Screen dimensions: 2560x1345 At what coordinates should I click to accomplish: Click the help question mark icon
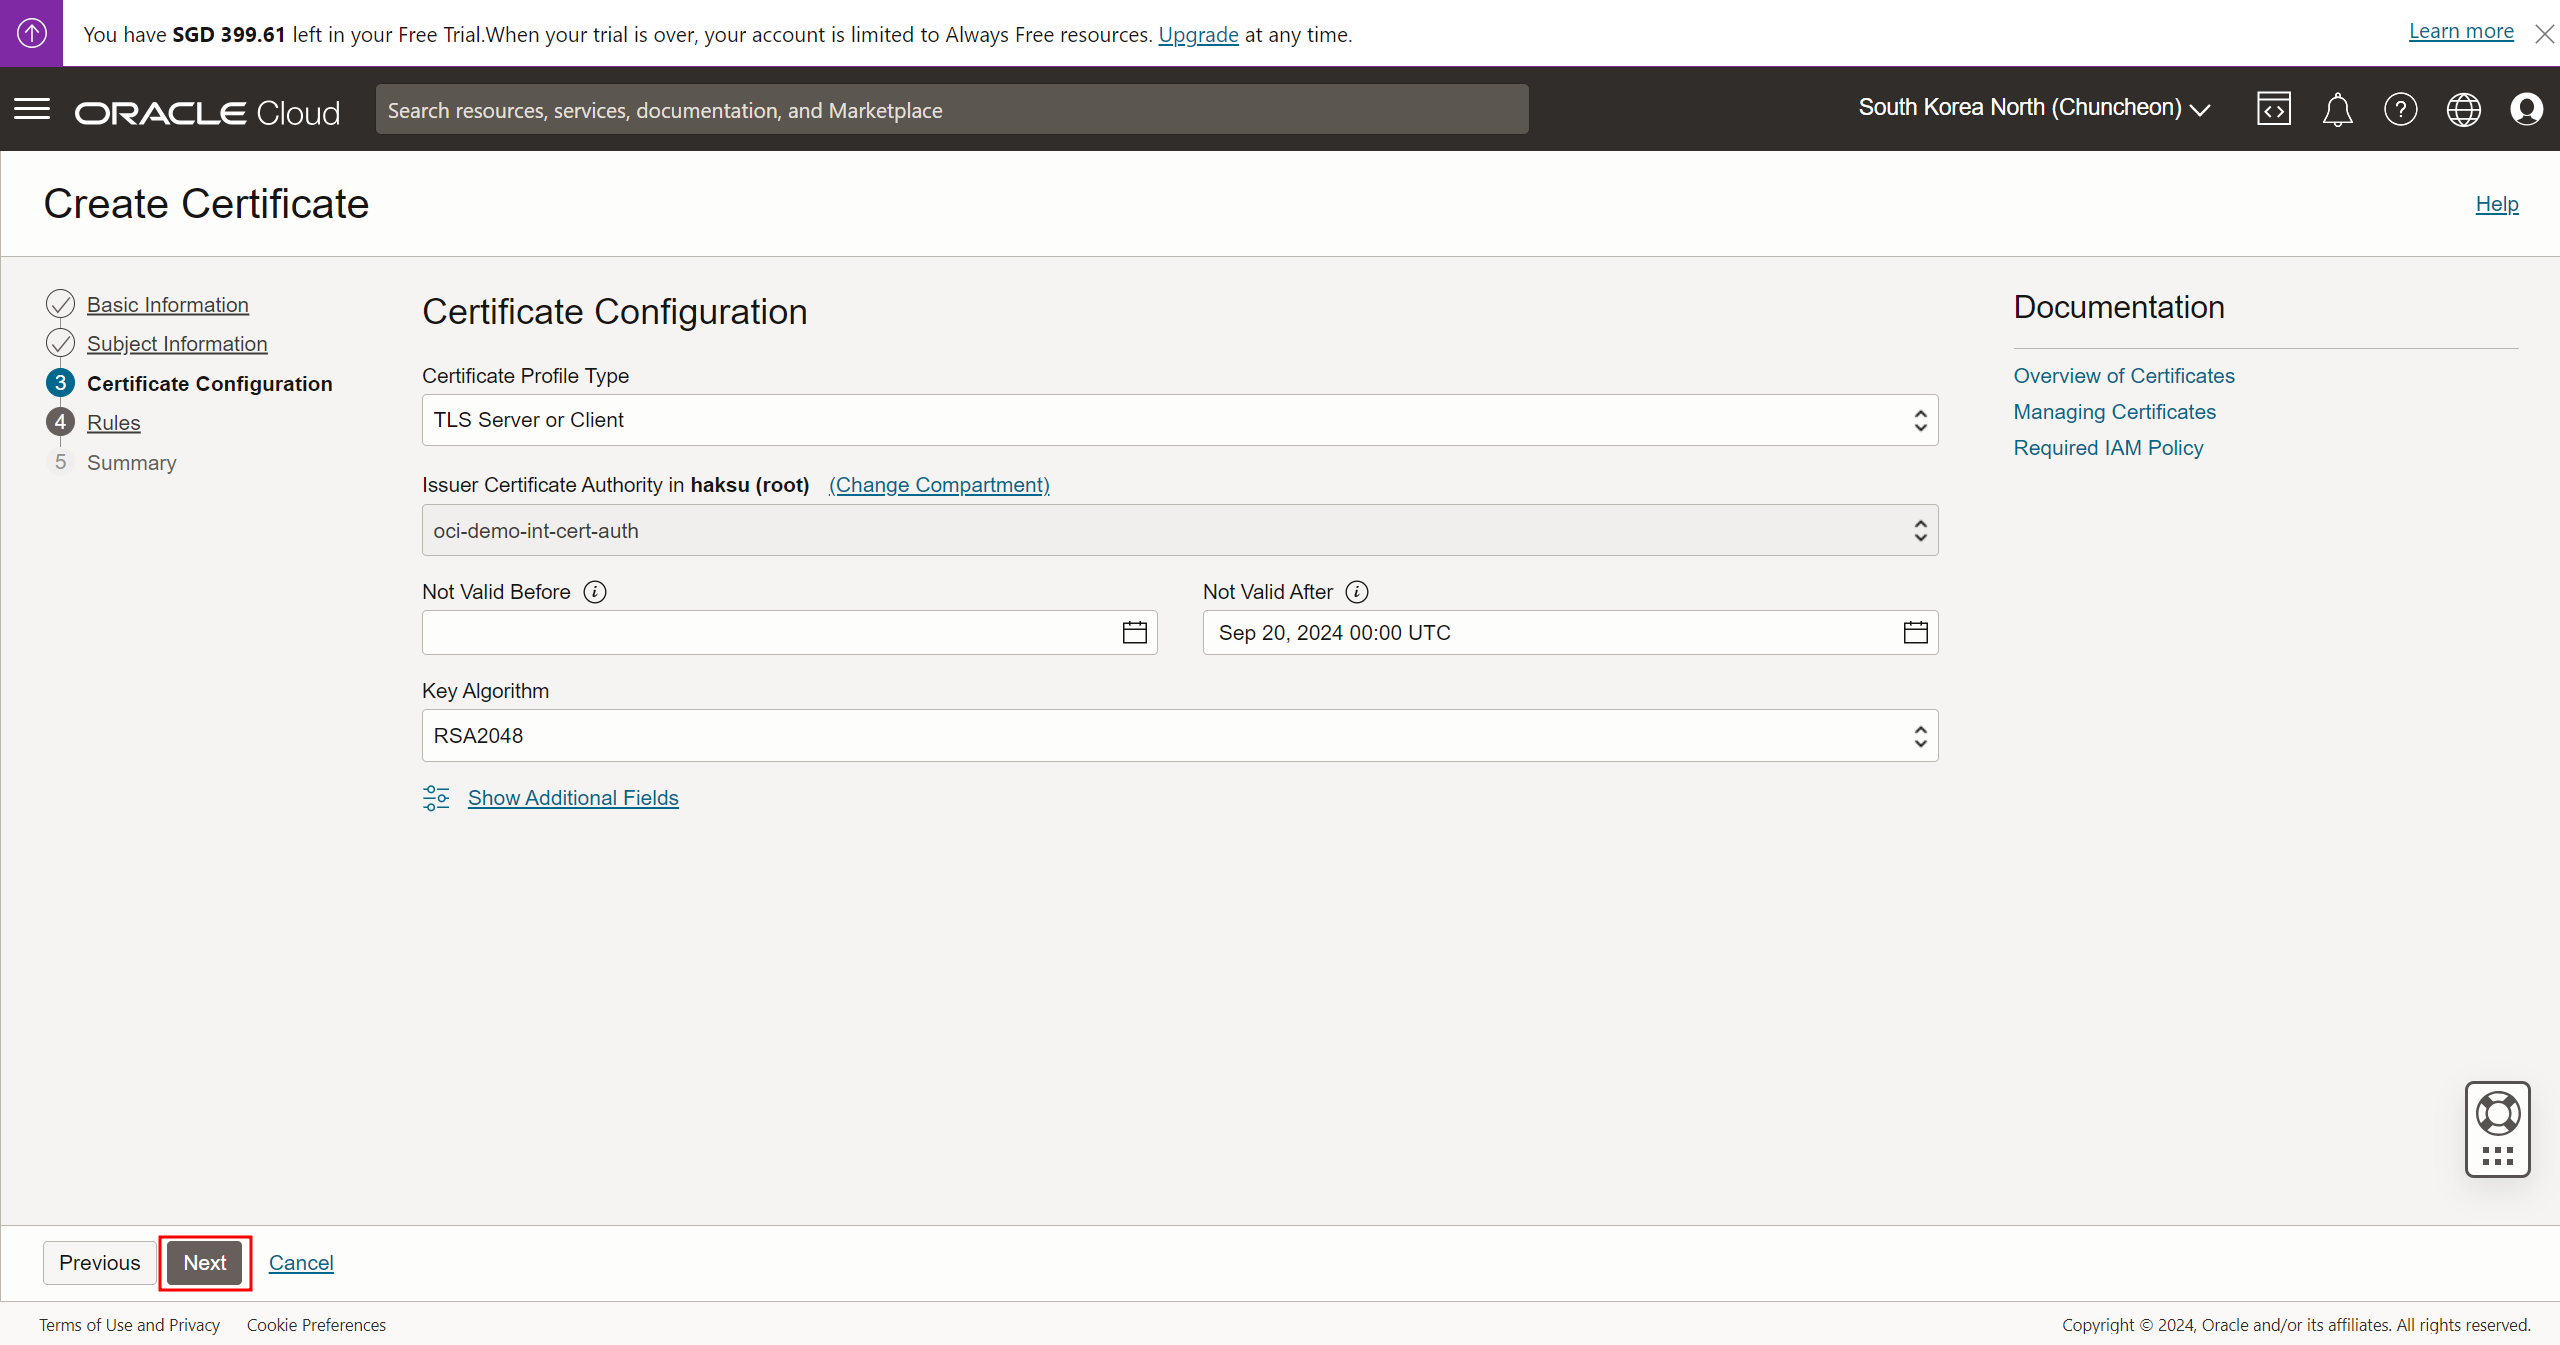2400,109
